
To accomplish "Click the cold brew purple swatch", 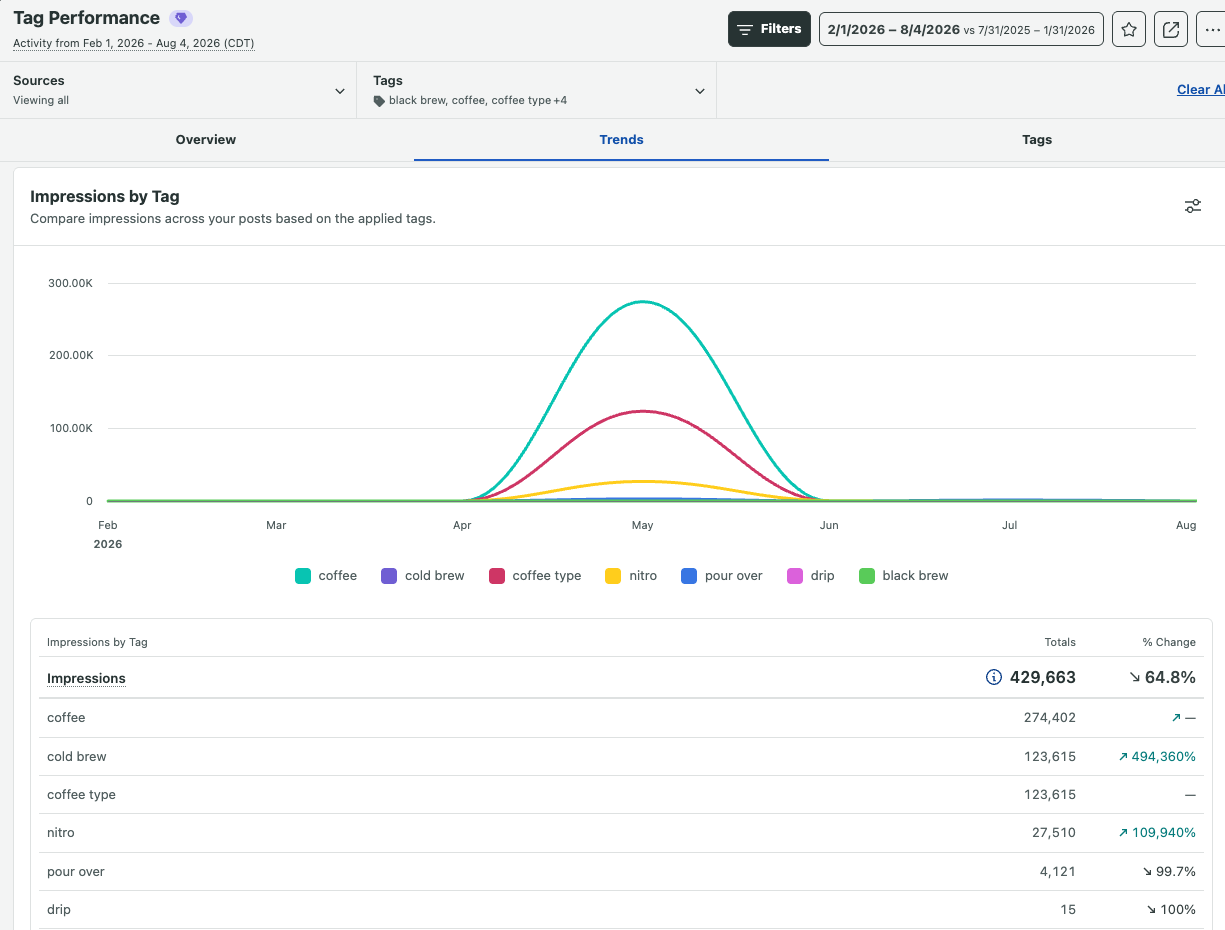I will [389, 576].
